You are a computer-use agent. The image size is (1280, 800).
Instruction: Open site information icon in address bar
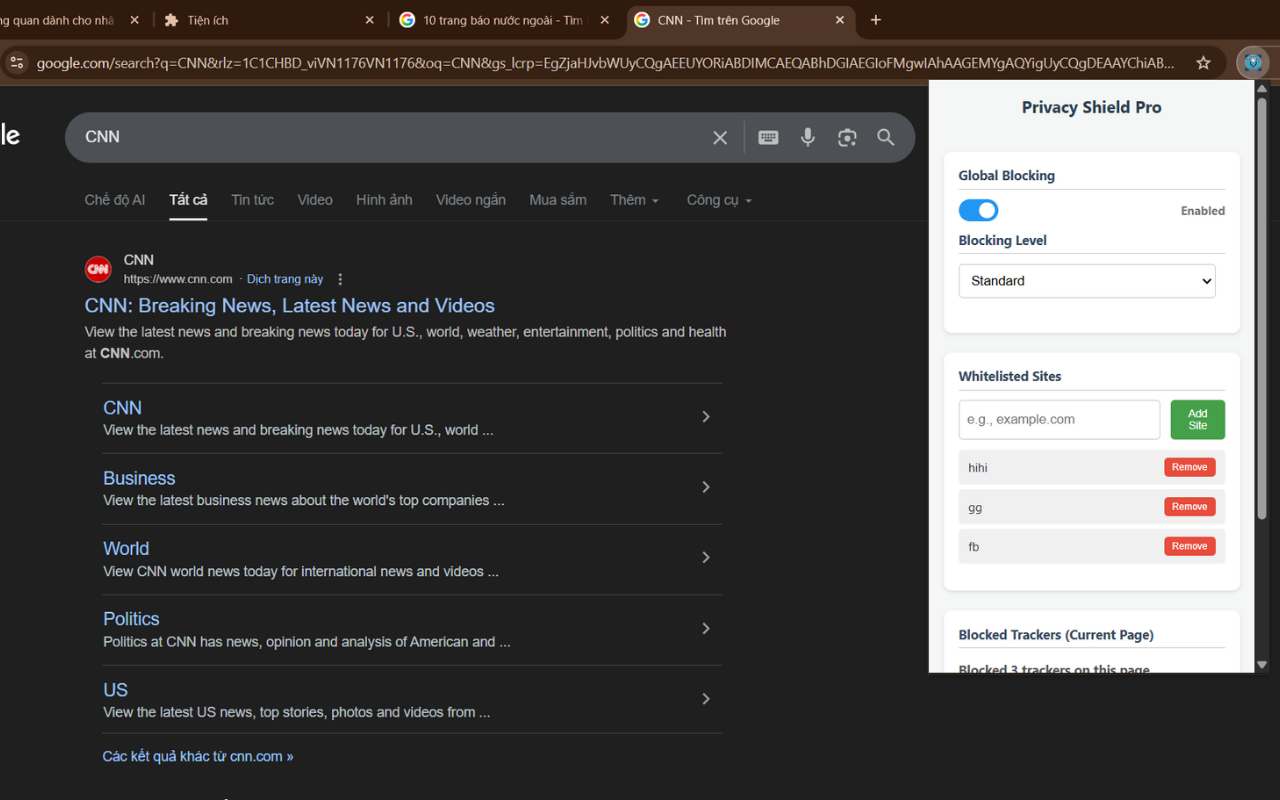16,63
